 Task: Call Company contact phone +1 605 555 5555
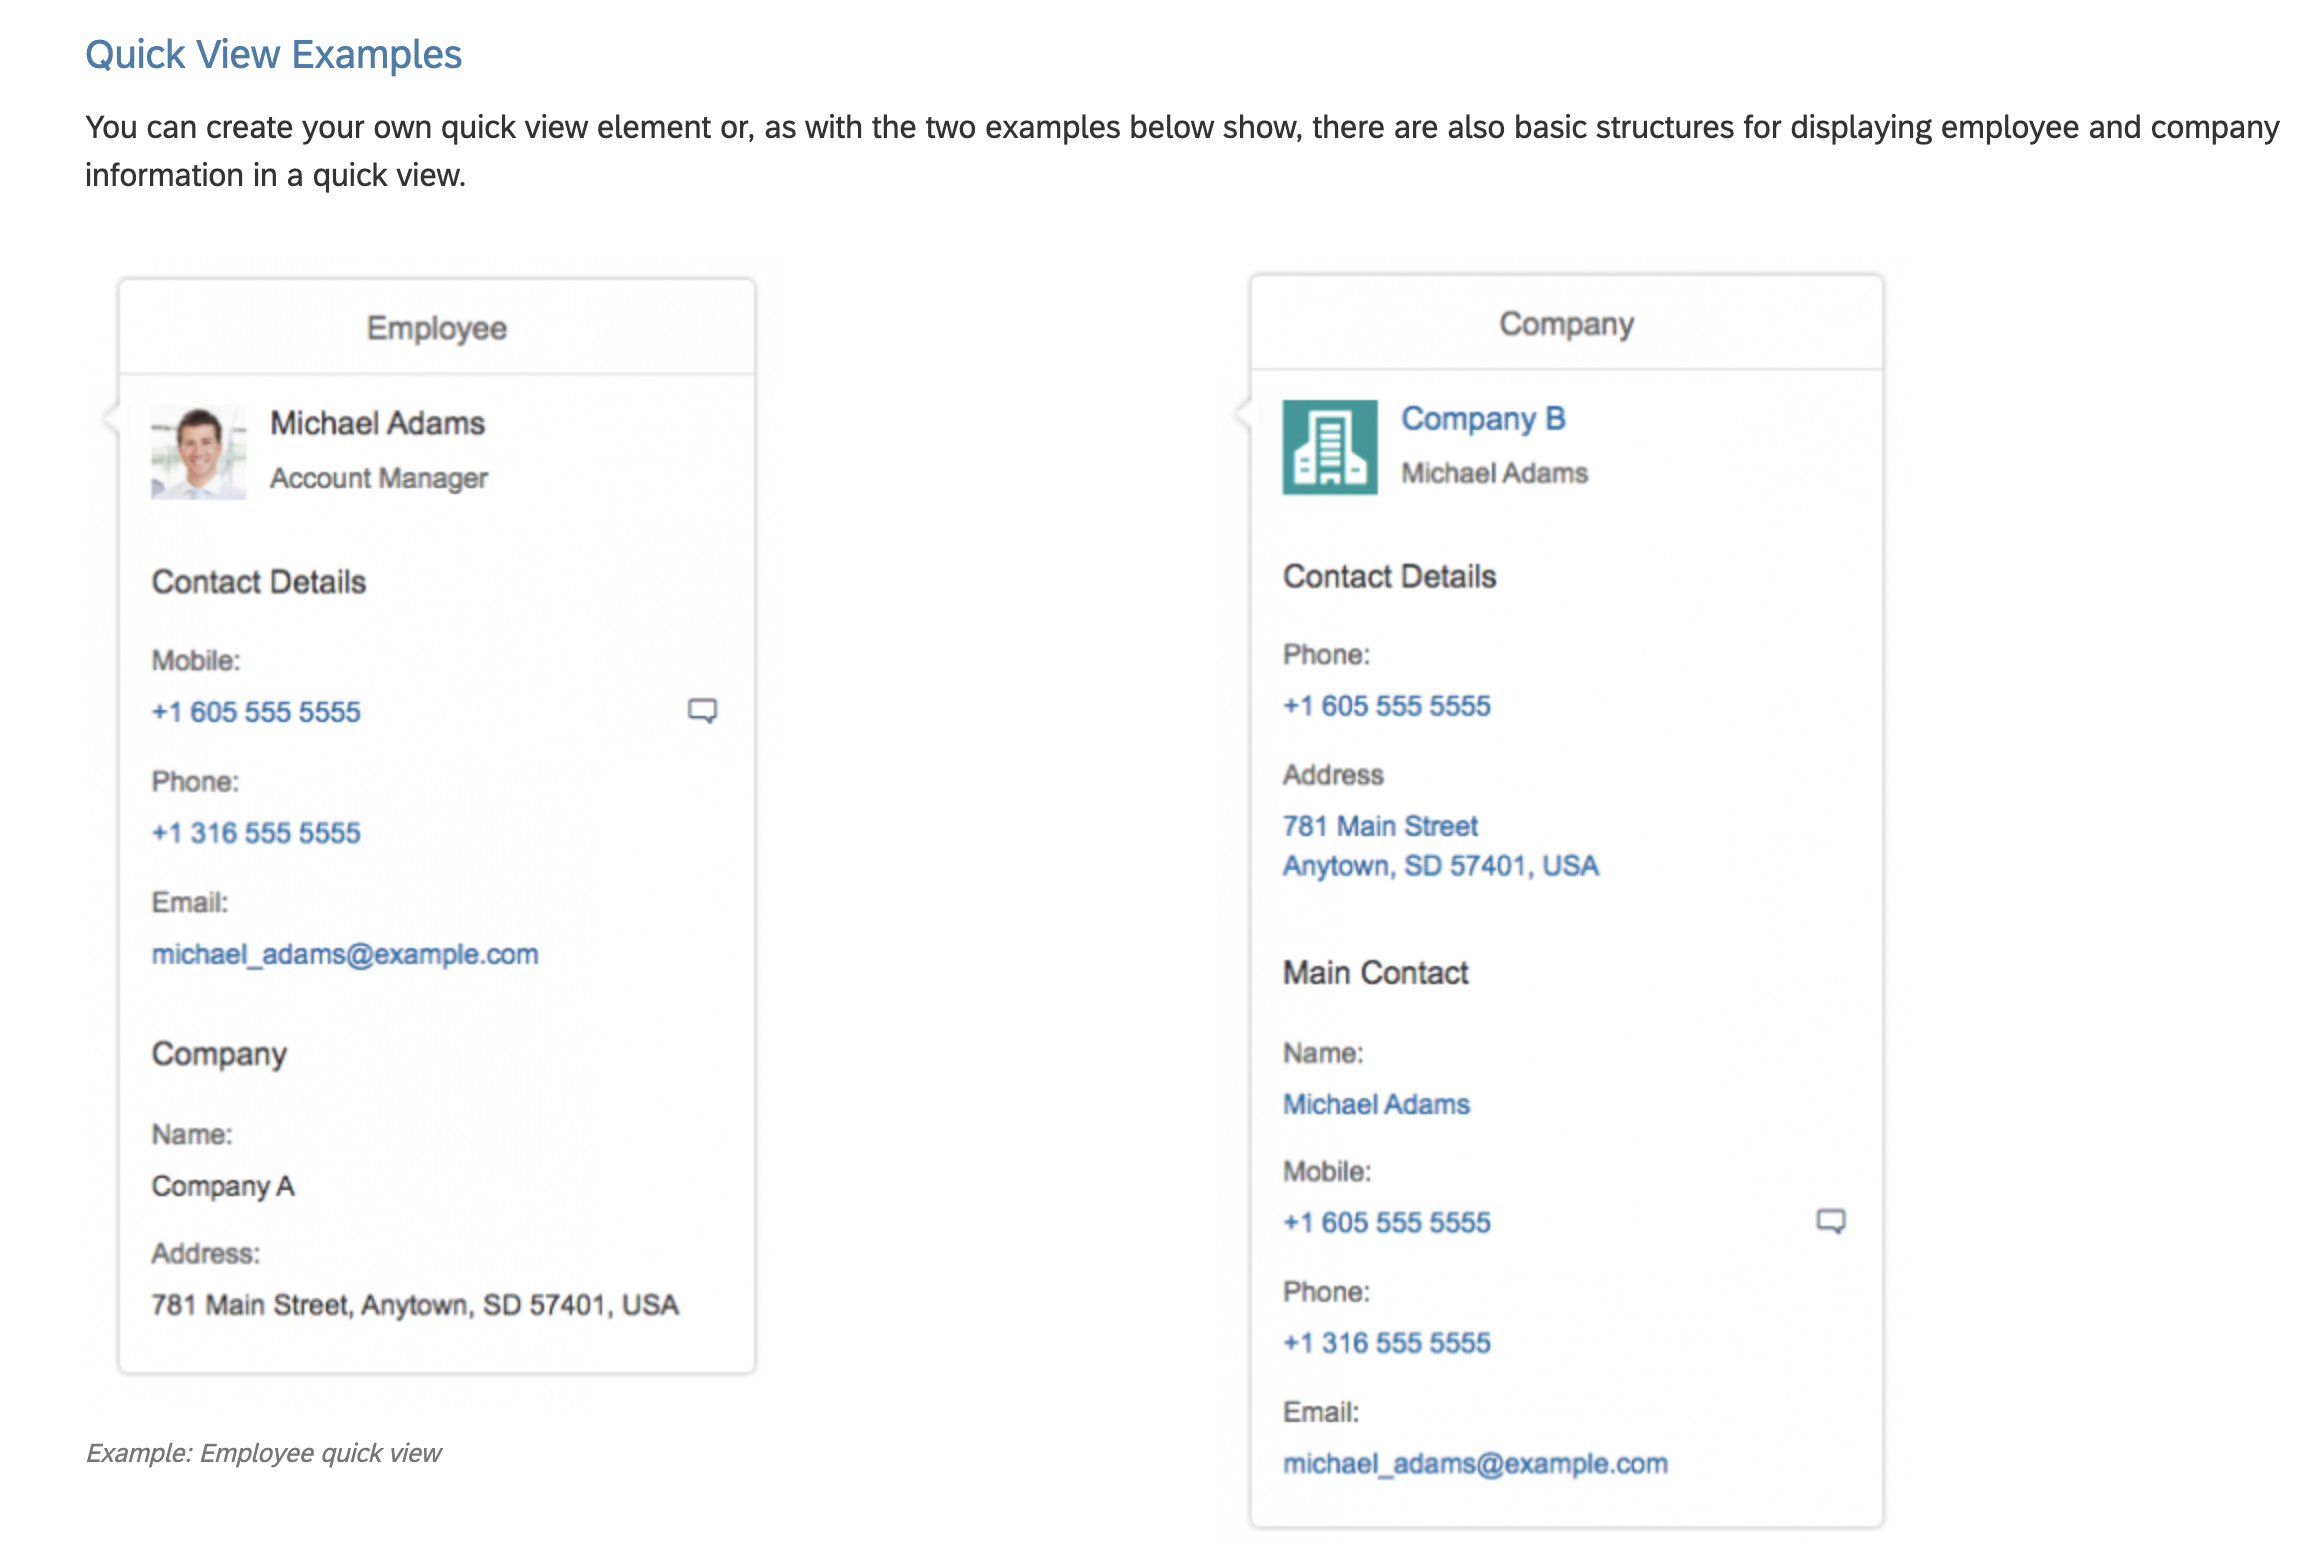click(1387, 706)
